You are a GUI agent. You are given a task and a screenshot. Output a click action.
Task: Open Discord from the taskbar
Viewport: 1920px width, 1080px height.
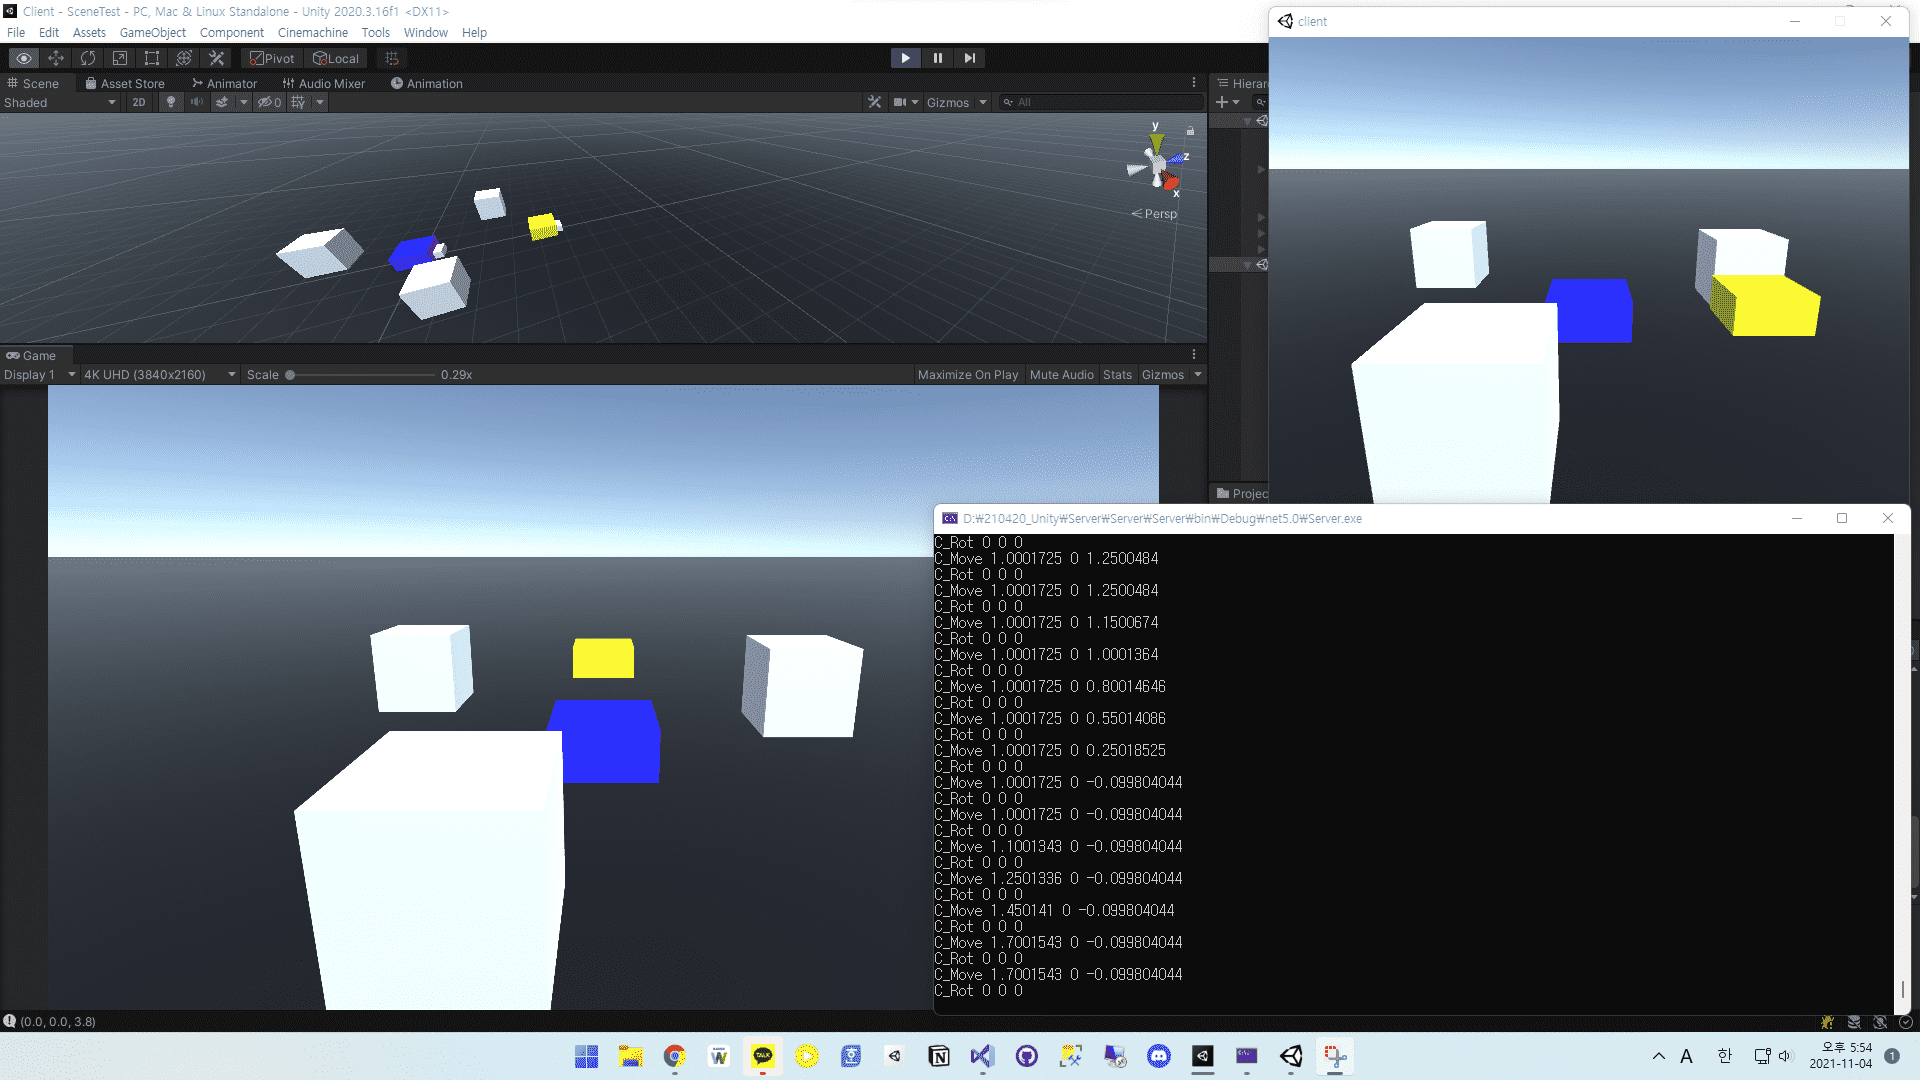(x=1158, y=1056)
